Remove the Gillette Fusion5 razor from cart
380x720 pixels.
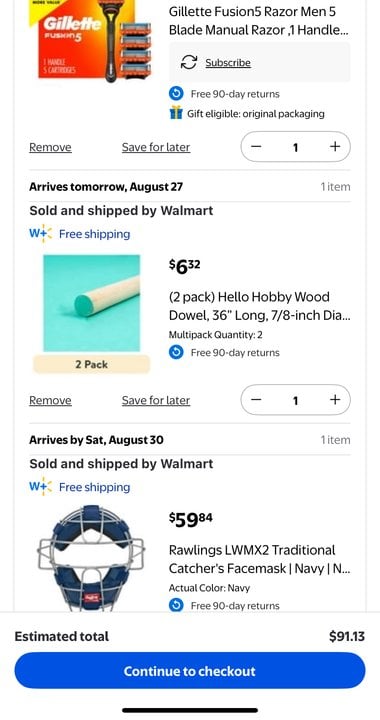click(50, 147)
